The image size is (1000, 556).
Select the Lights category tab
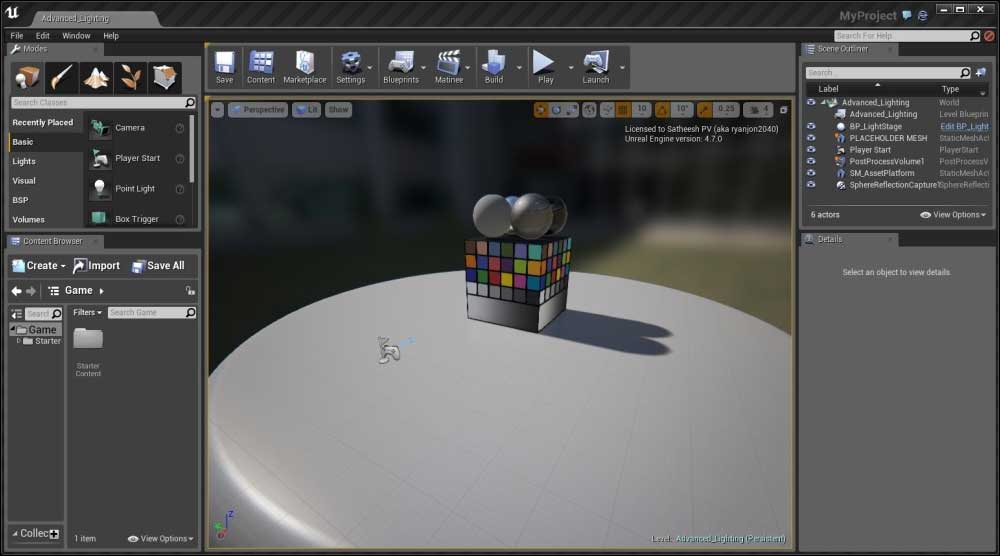[45, 161]
